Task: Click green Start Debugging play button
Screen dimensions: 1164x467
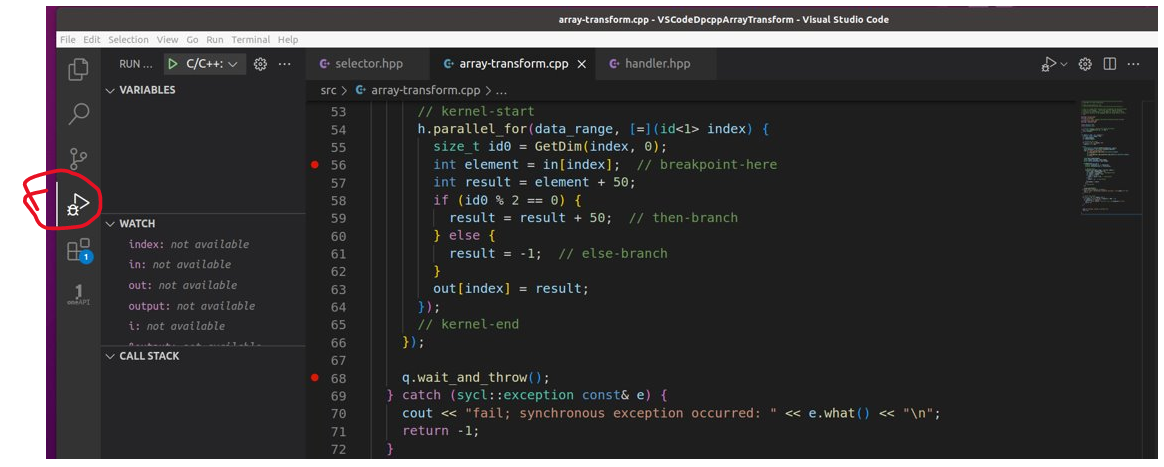Action: [x=172, y=64]
